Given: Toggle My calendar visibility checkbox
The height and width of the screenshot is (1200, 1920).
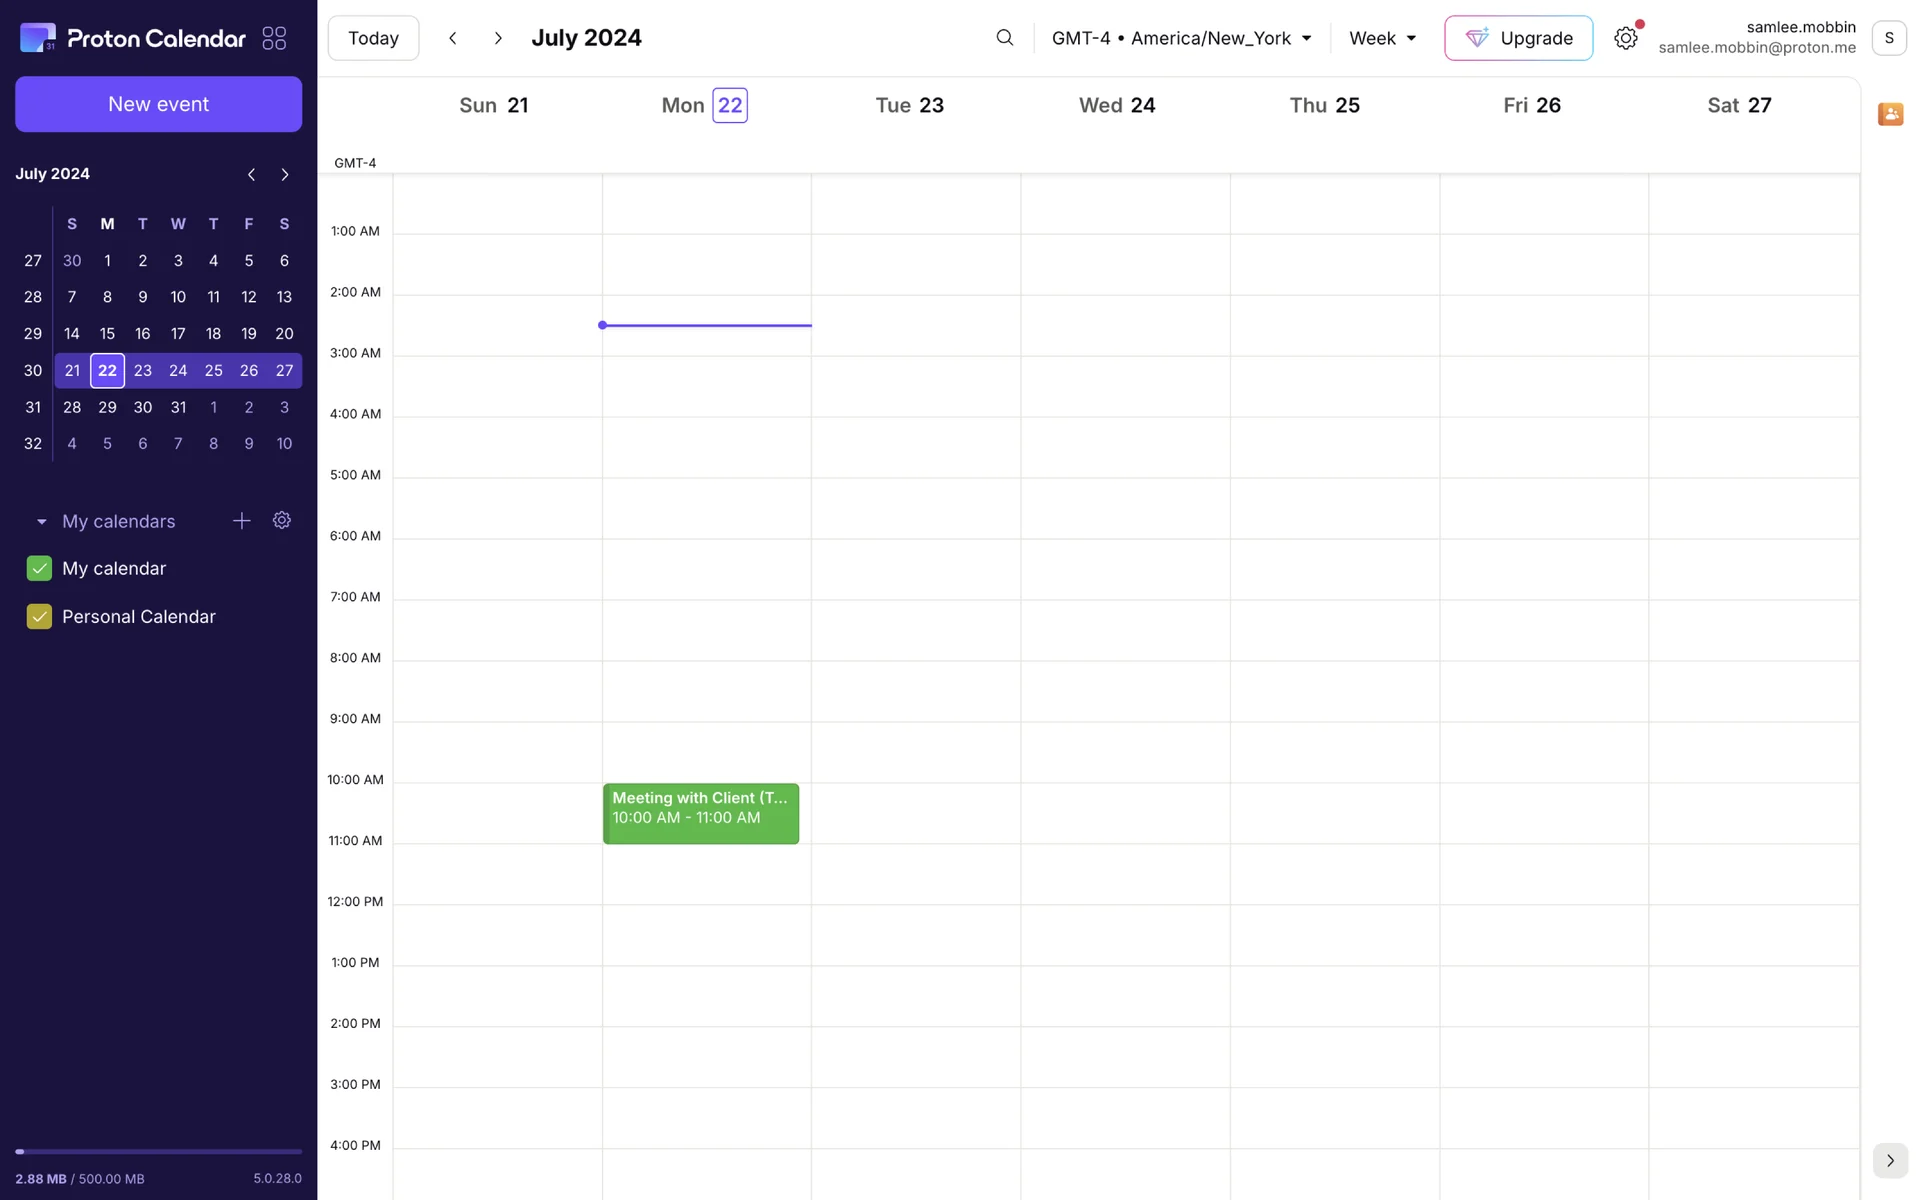Looking at the screenshot, I should [x=39, y=568].
